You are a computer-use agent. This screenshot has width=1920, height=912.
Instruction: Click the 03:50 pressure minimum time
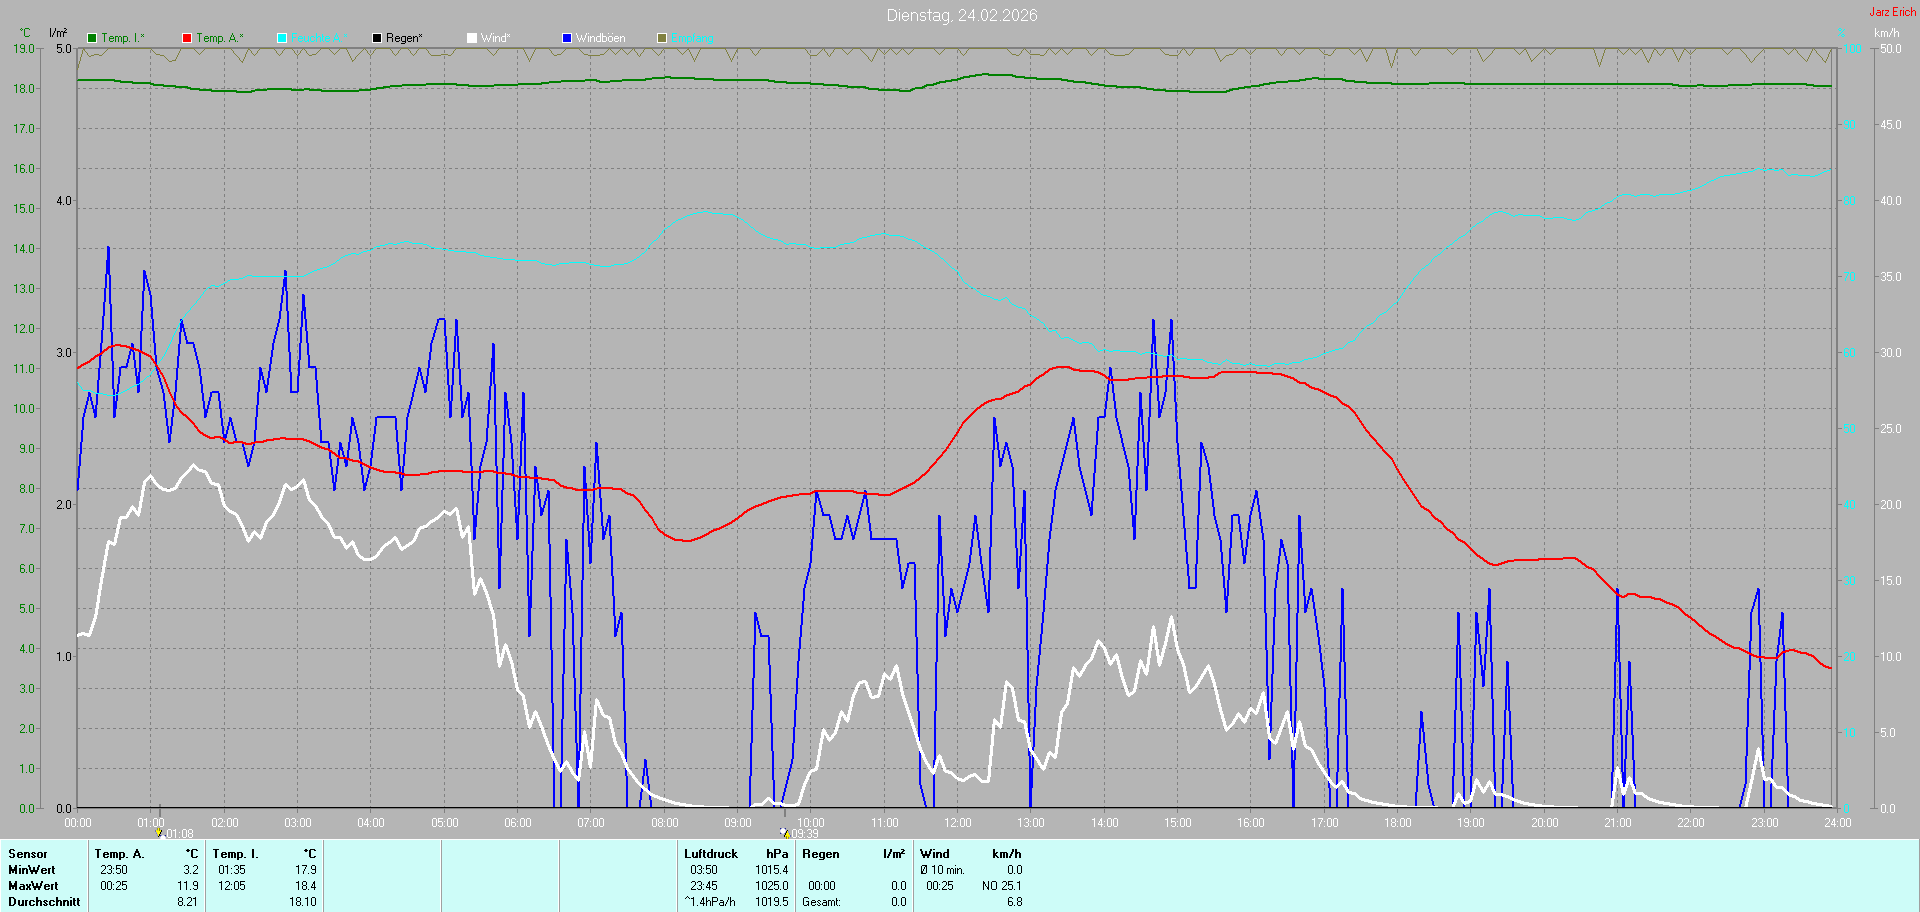point(704,870)
